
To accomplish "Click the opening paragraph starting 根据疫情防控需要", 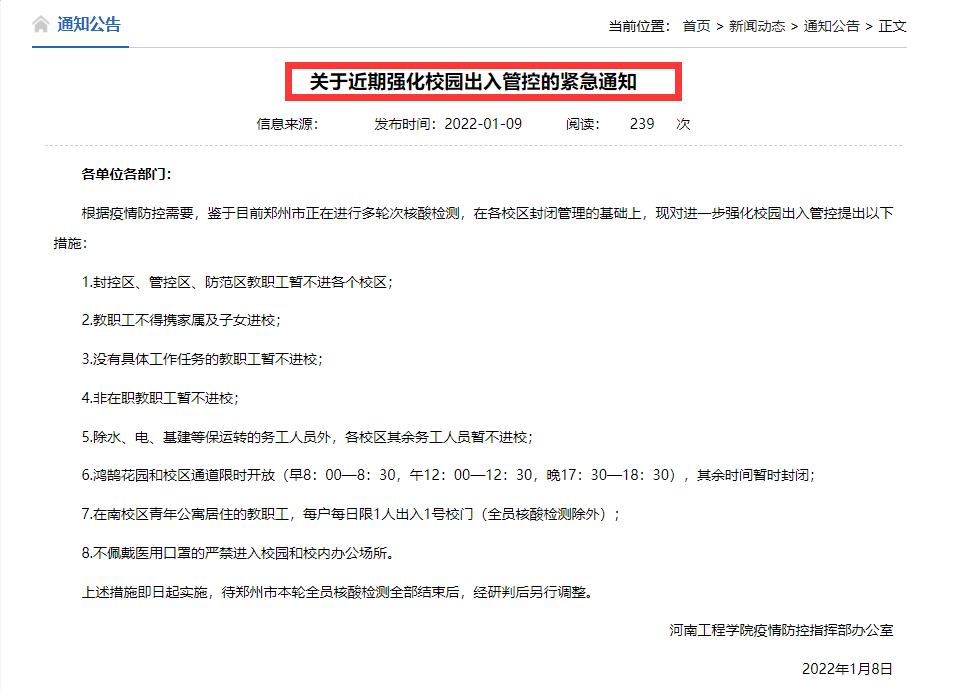I will click(473, 228).
